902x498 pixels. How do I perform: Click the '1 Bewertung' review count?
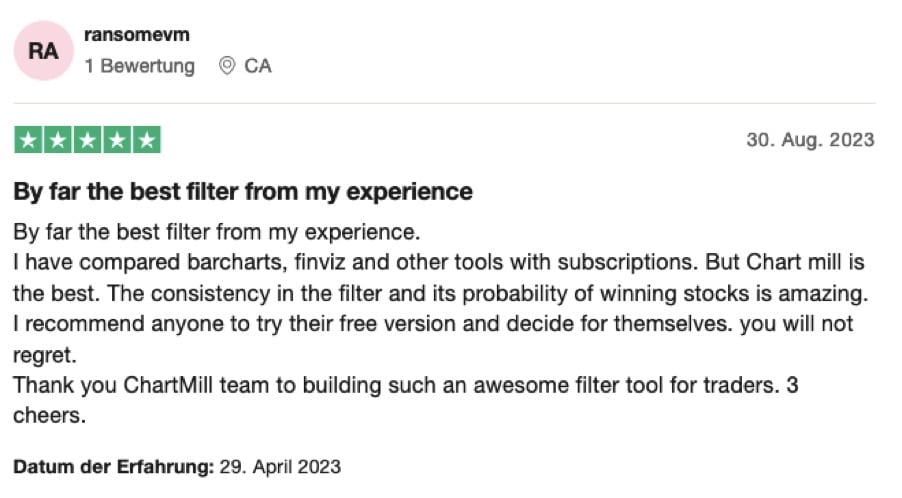click(x=139, y=66)
